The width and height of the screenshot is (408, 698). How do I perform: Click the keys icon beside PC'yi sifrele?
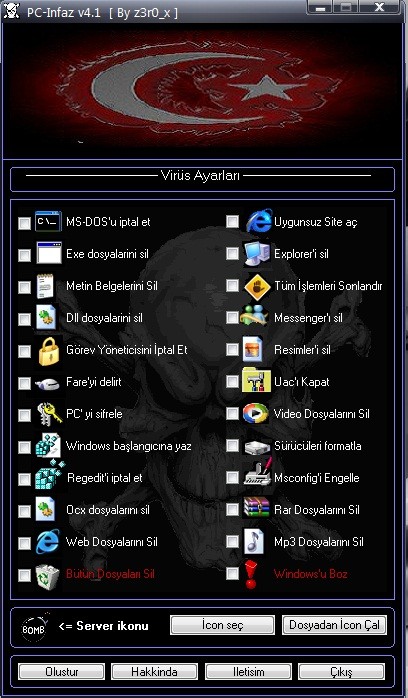[x=48, y=414]
